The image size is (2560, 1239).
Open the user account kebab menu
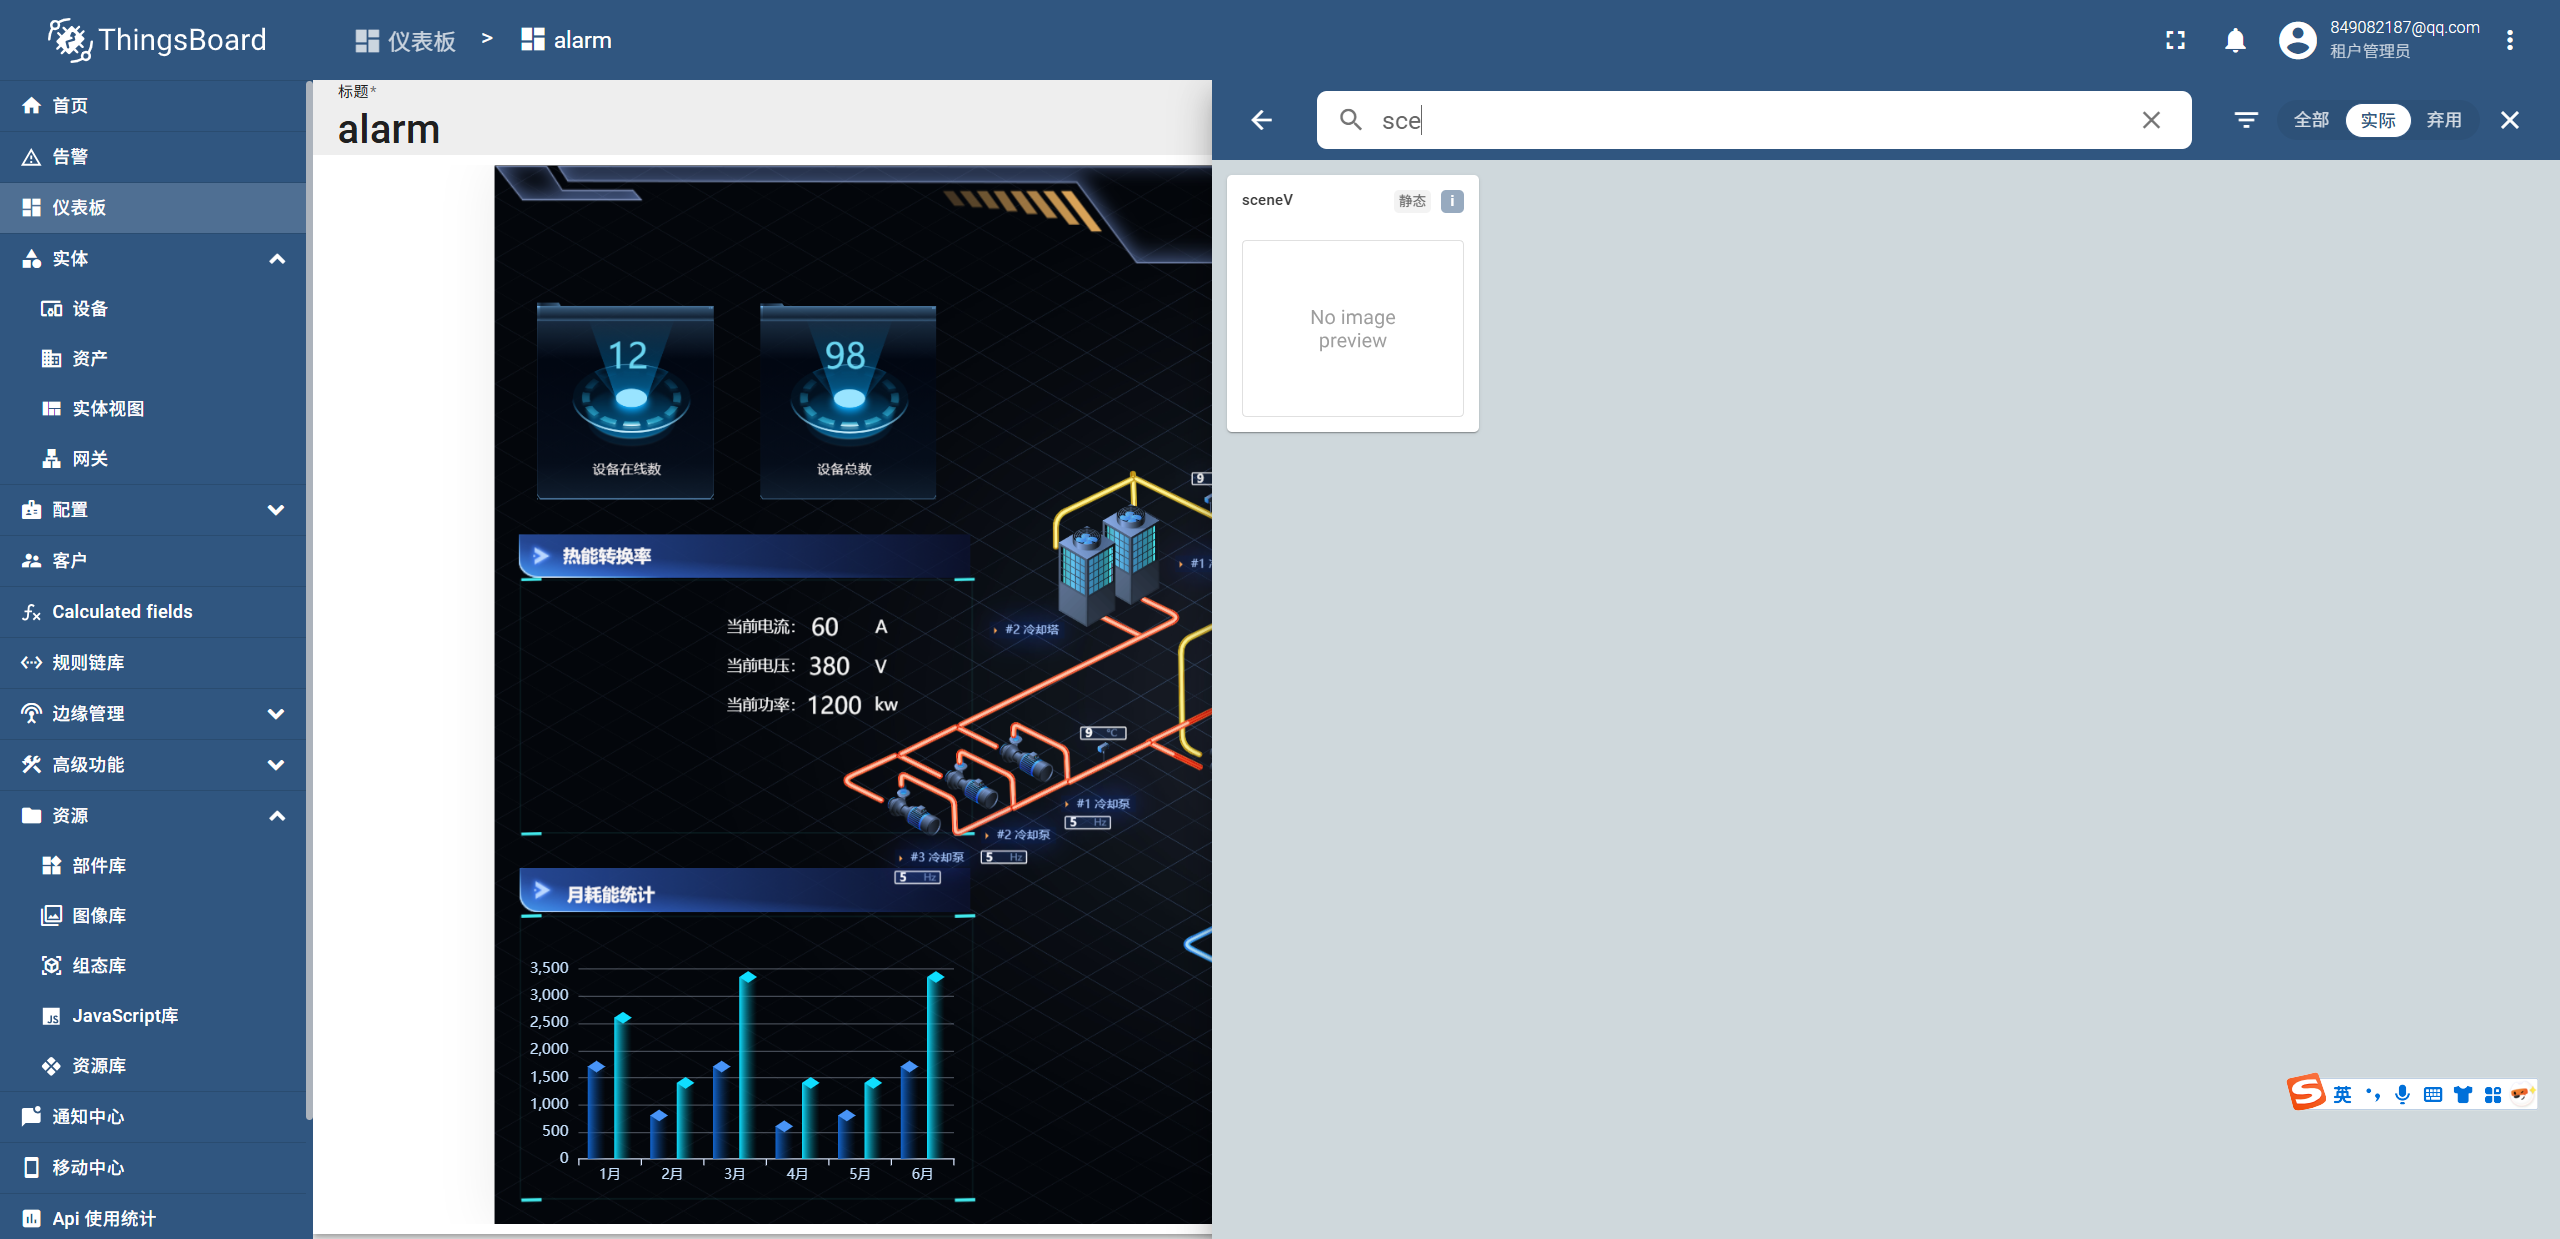(2510, 40)
